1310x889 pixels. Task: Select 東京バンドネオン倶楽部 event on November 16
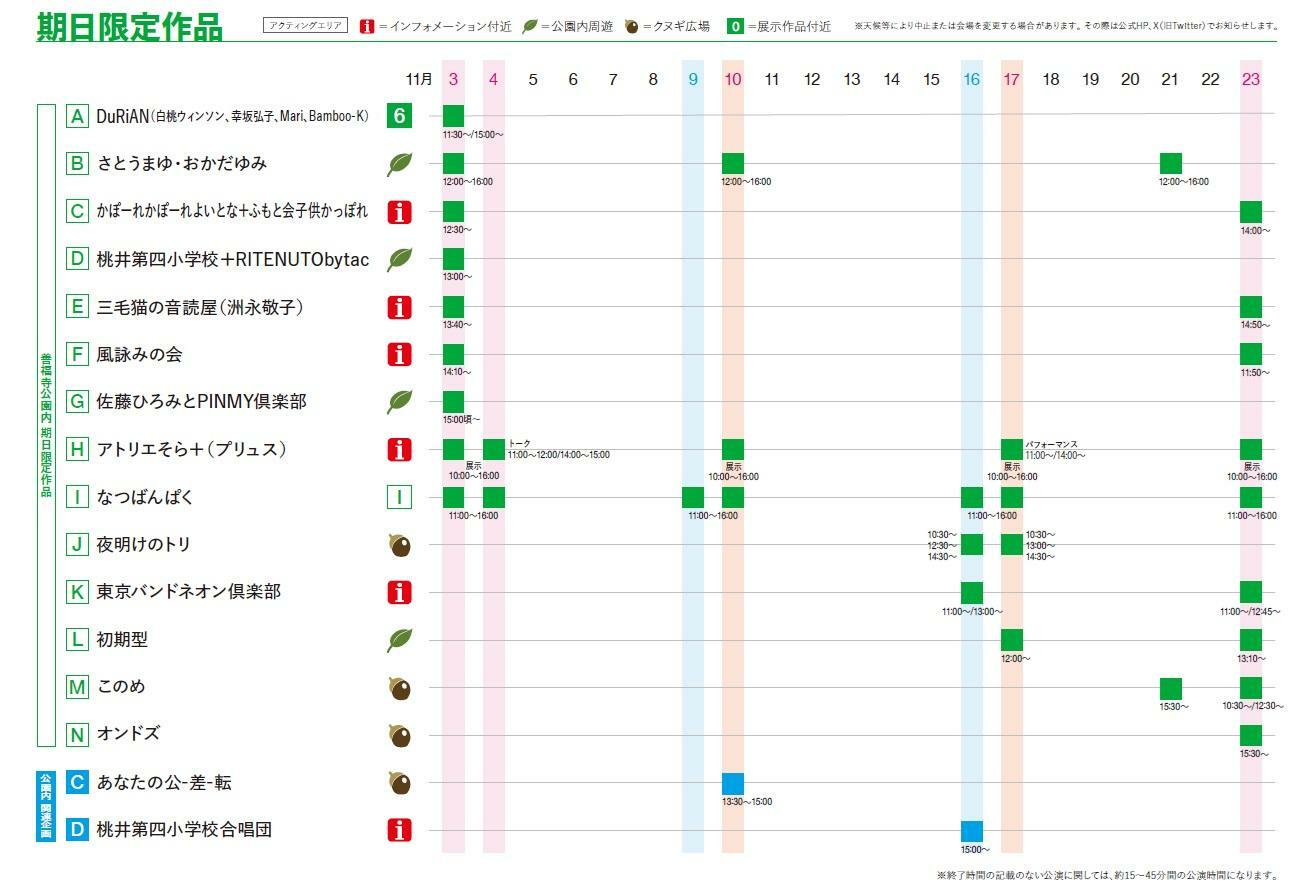pyautogui.click(x=972, y=592)
